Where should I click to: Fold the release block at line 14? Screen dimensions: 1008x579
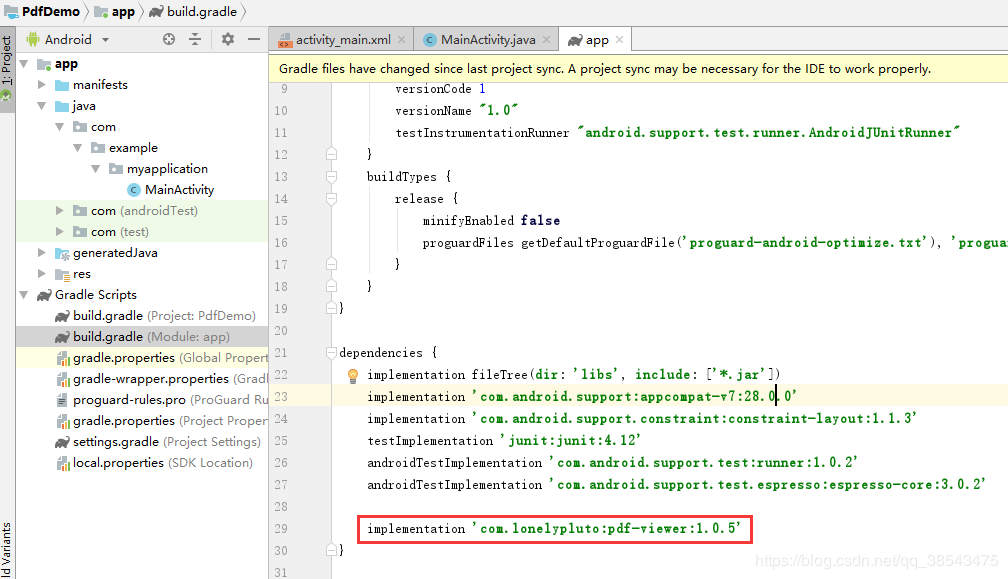tap(331, 199)
